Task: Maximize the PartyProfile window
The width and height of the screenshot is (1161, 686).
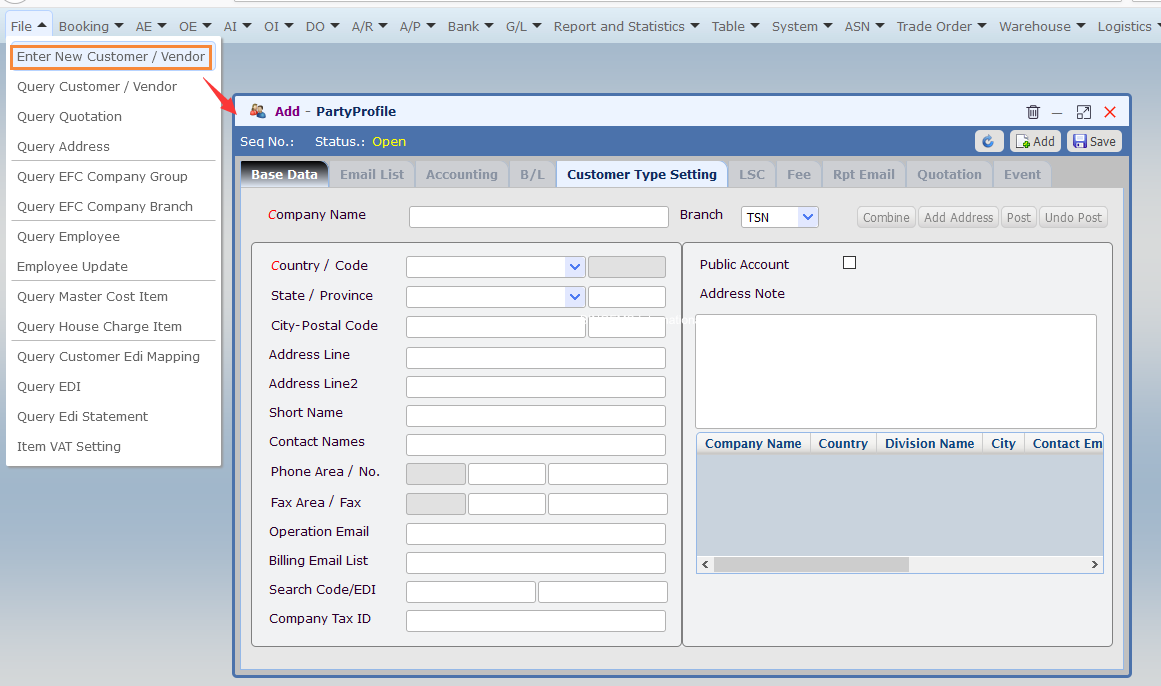Action: [x=1083, y=112]
